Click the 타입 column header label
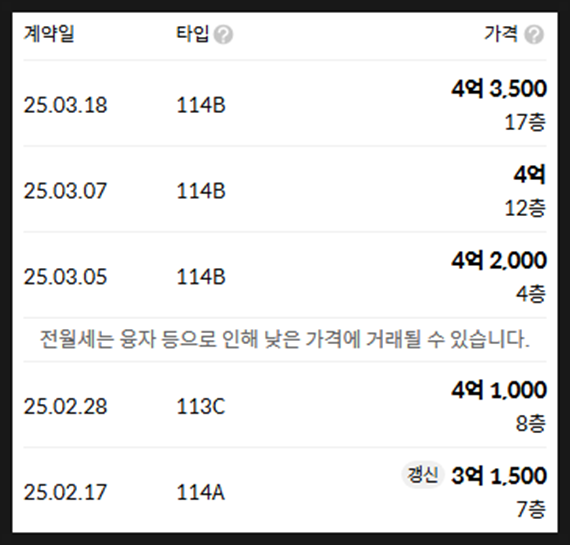570x545 pixels. point(193,34)
